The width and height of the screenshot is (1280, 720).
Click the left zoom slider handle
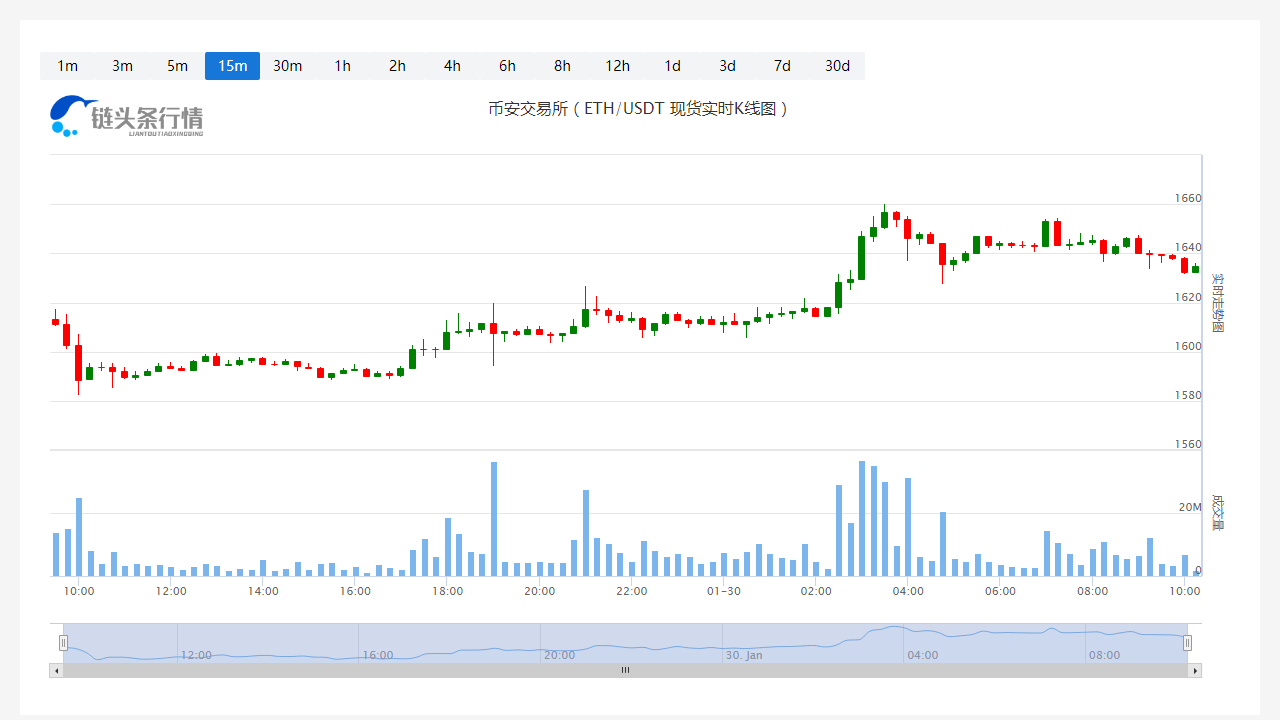coord(63,643)
